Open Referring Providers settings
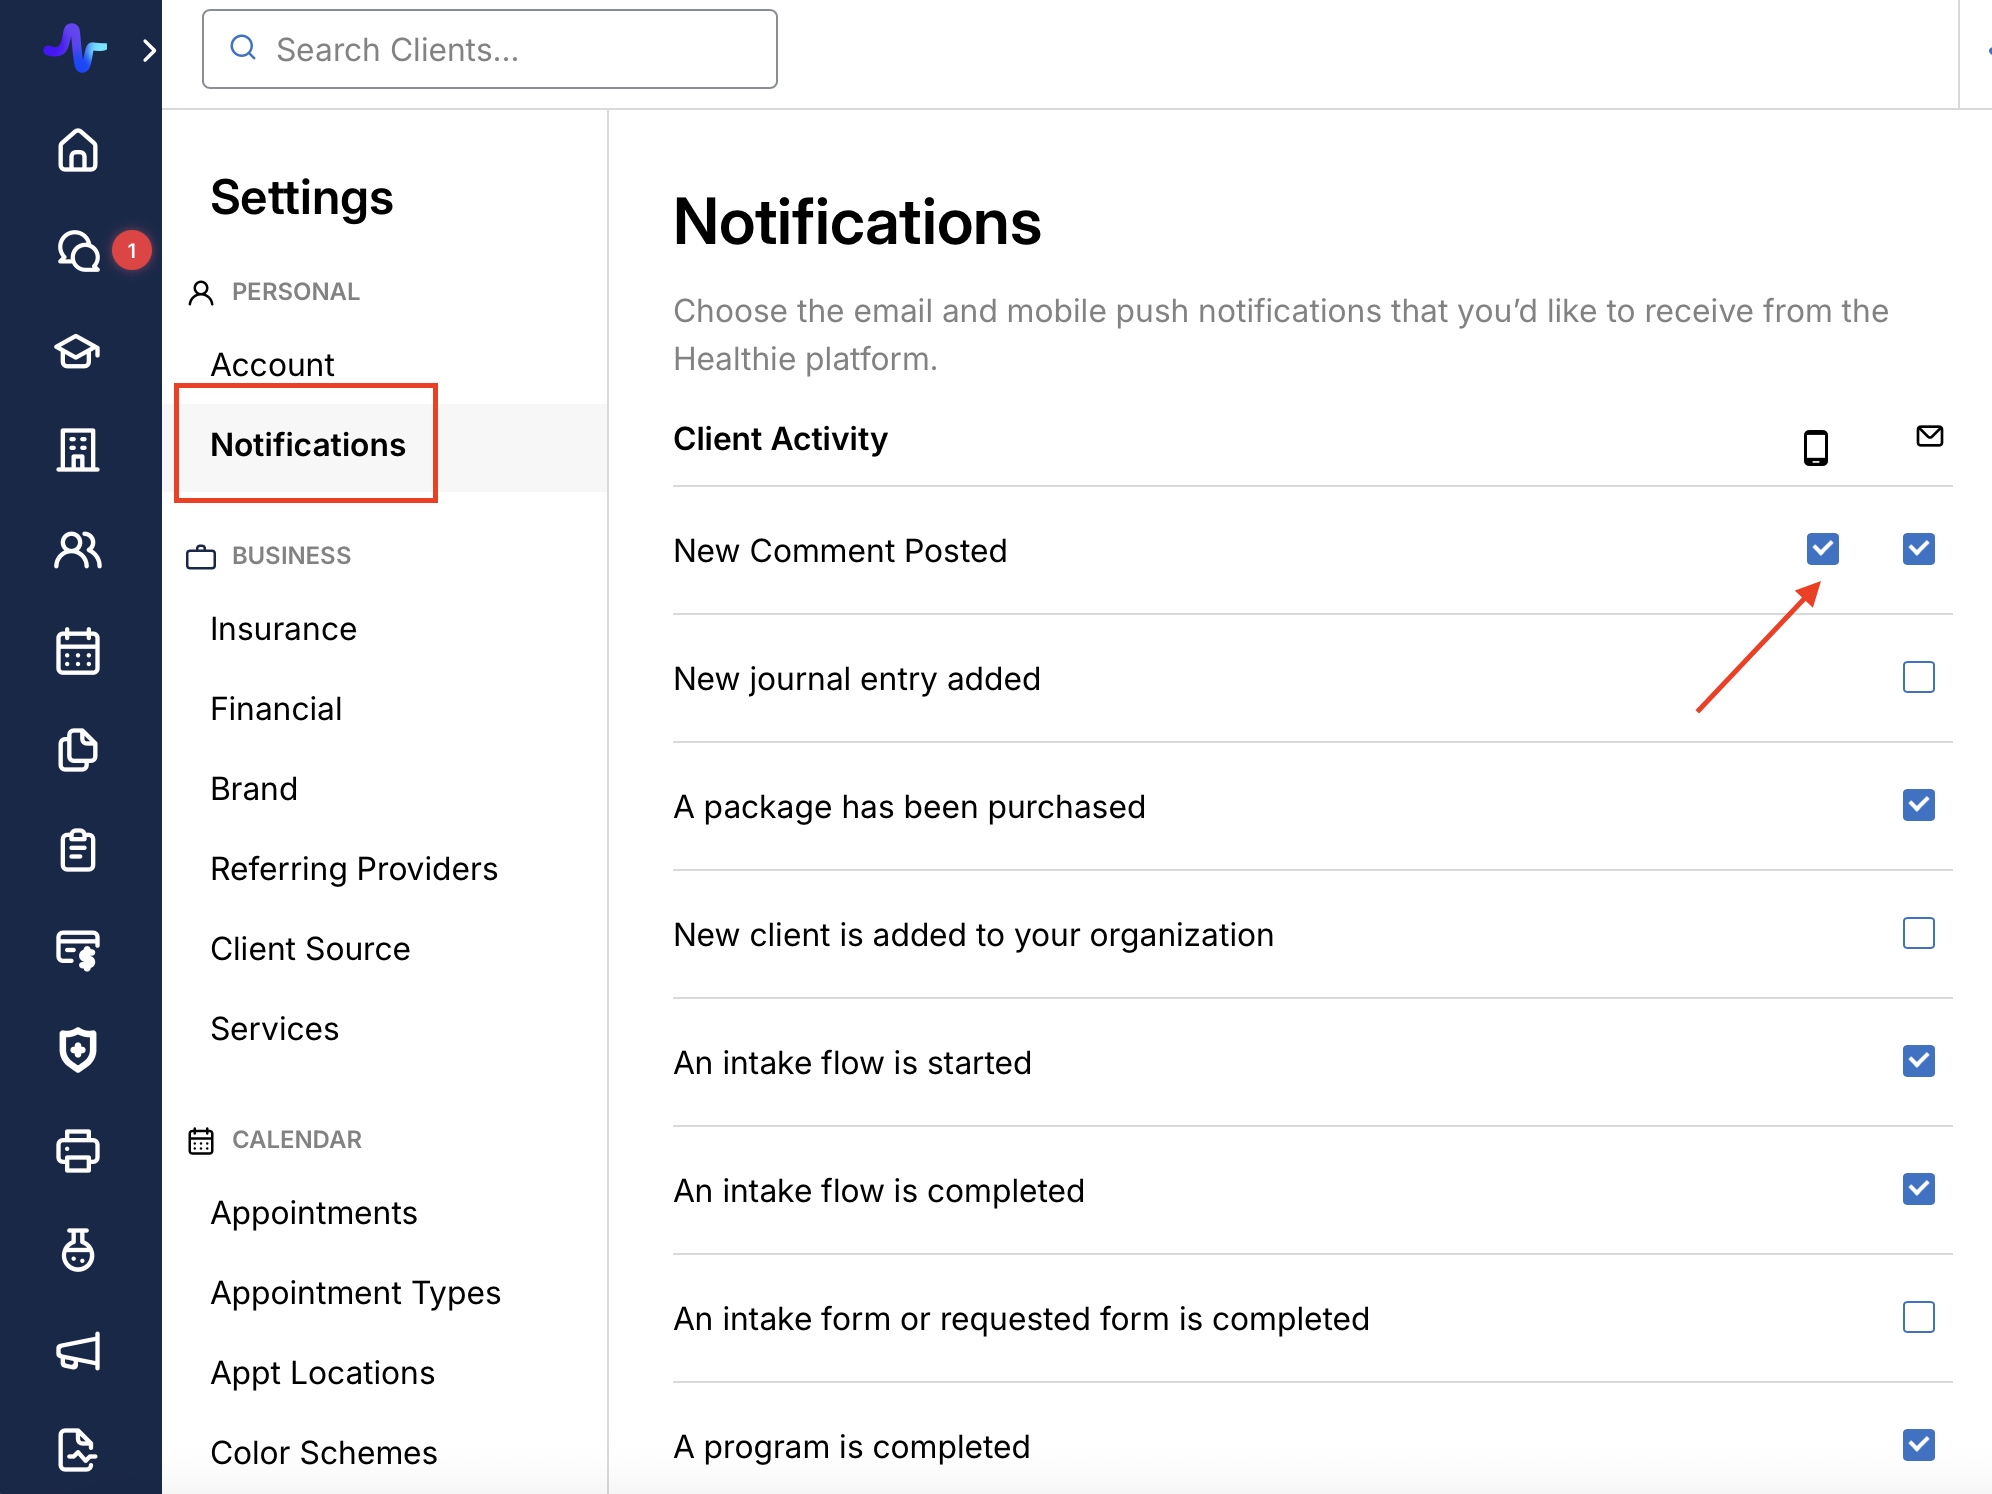 pyautogui.click(x=354, y=869)
